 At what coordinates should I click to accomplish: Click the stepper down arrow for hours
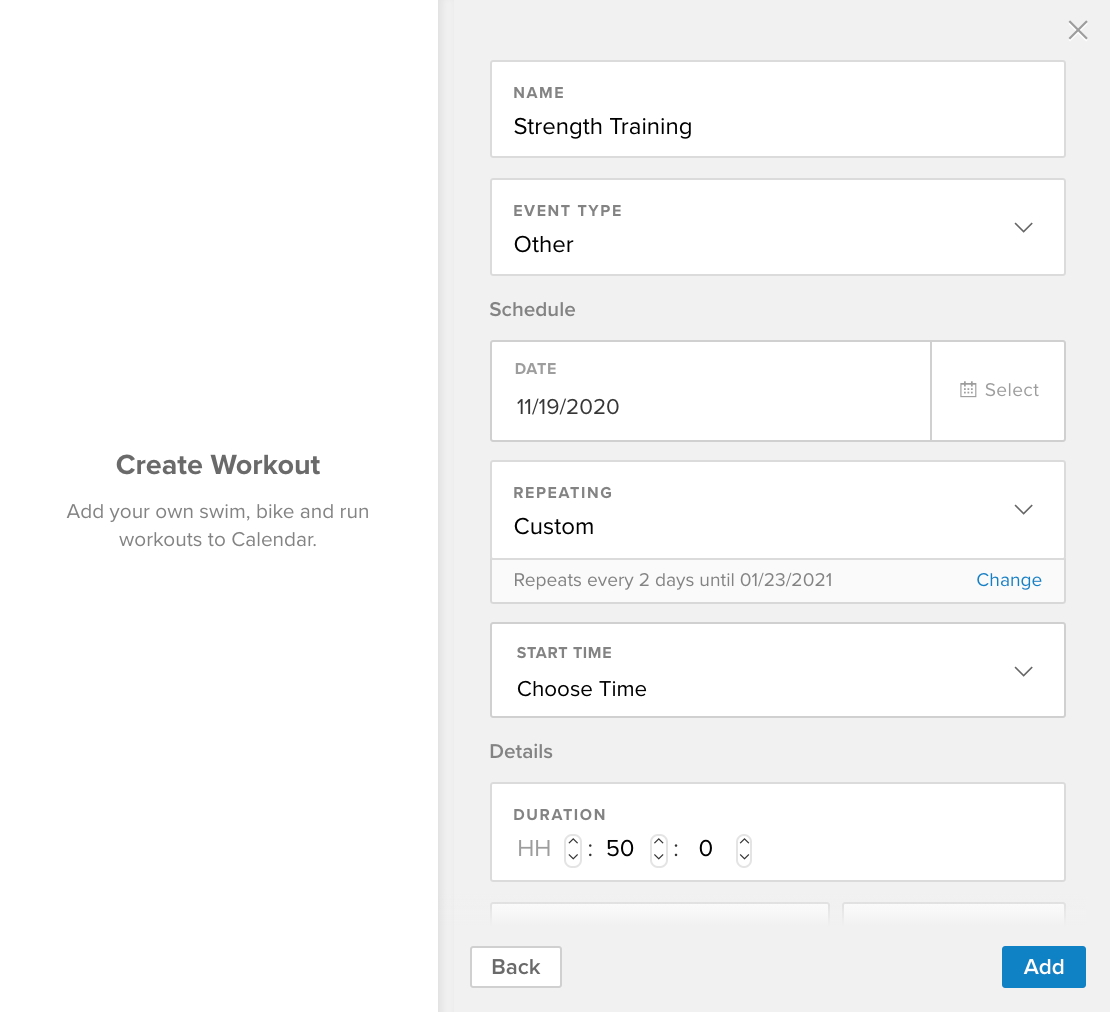pos(572,857)
